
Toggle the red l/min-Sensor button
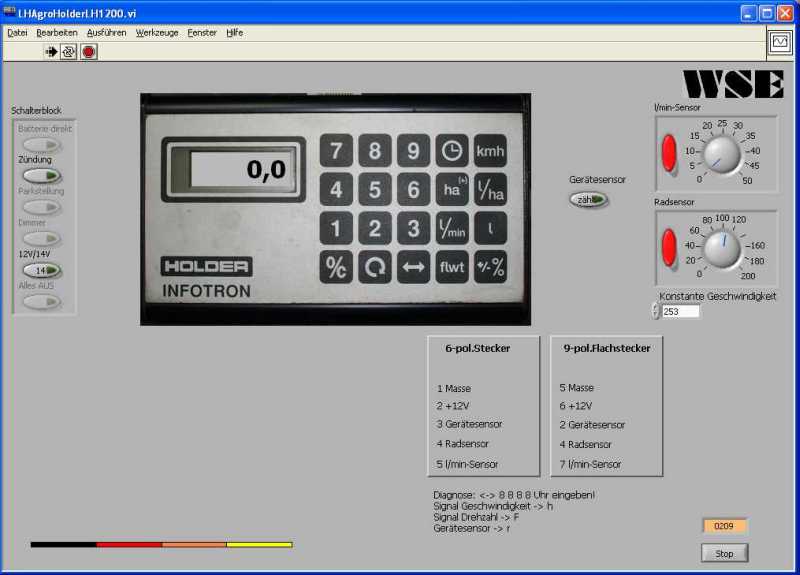click(669, 153)
